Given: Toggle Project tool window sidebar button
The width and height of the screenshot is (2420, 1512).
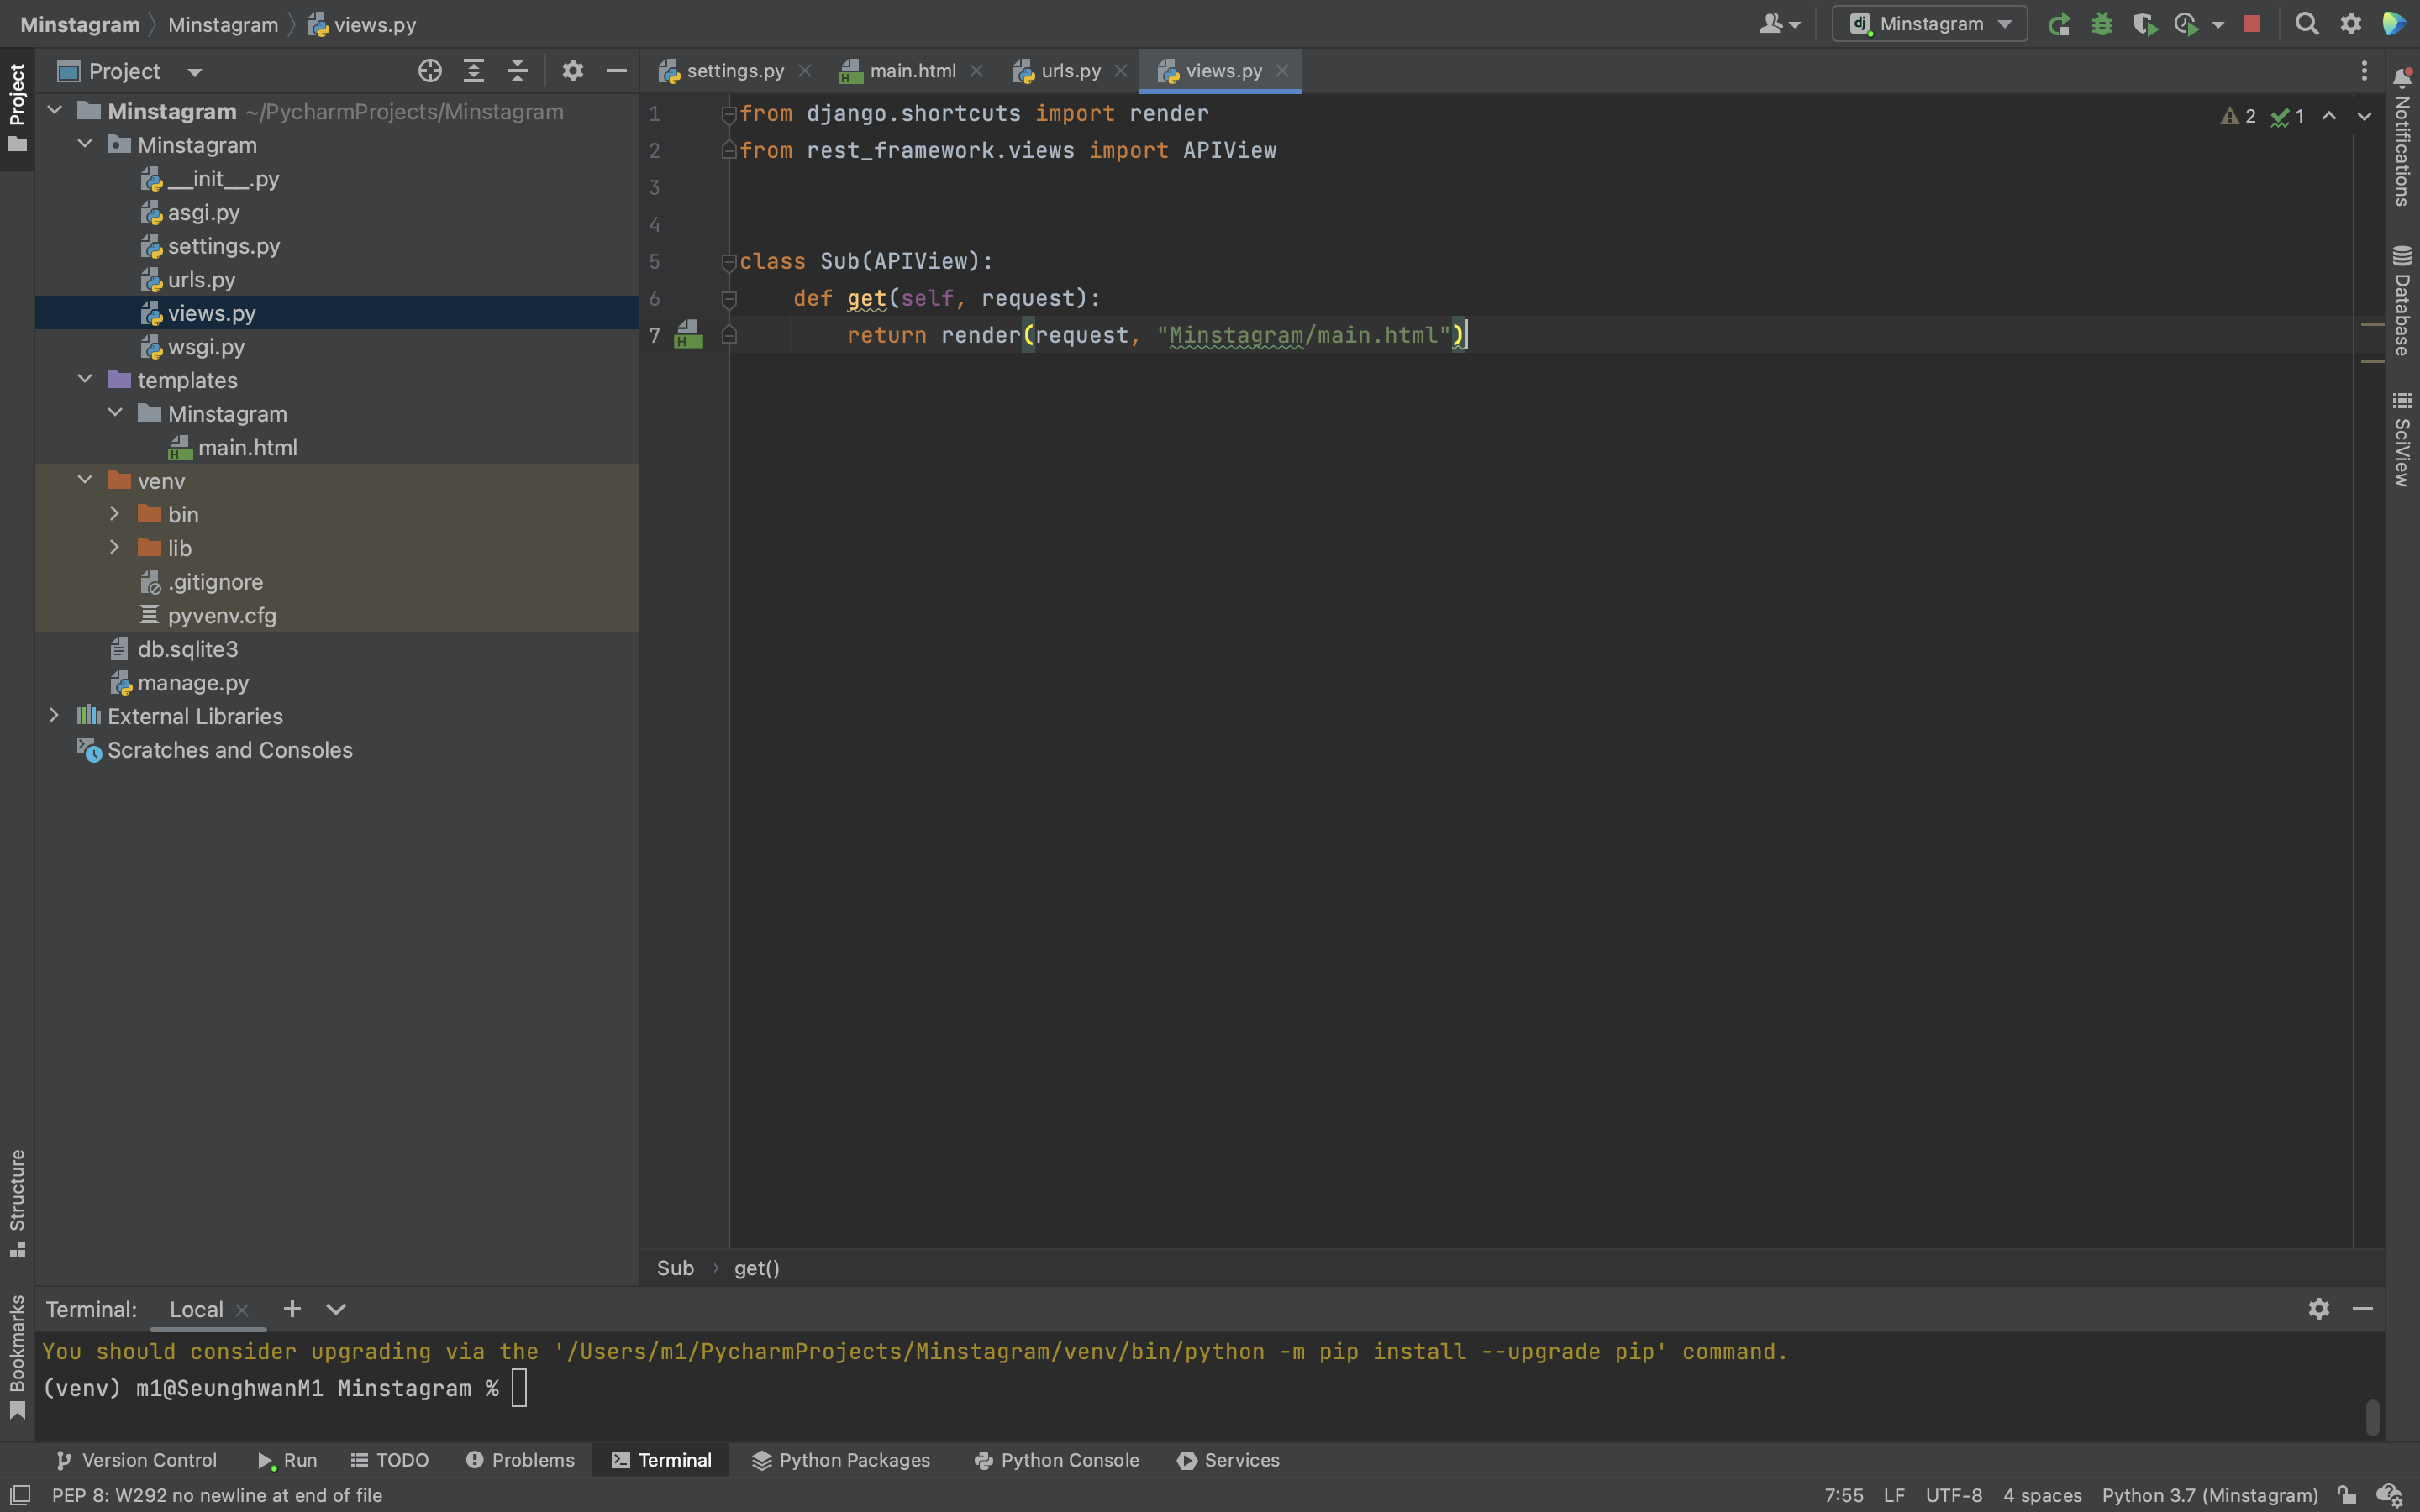Looking at the screenshot, I should point(17,107).
